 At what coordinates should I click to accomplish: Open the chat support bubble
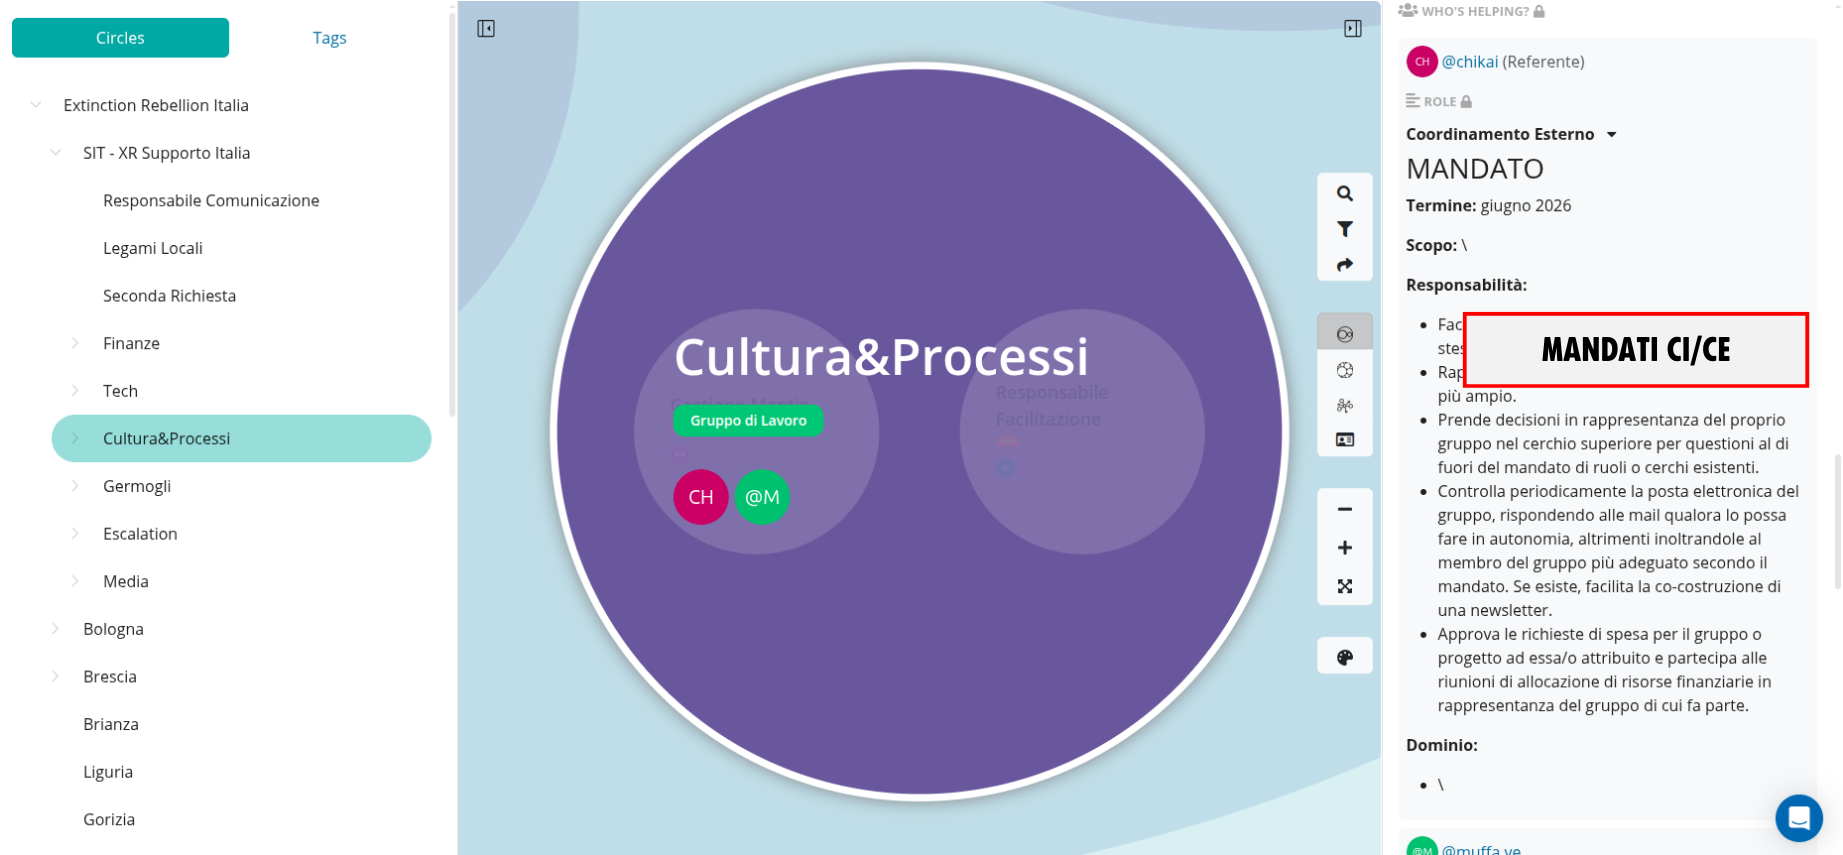point(1798,818)
